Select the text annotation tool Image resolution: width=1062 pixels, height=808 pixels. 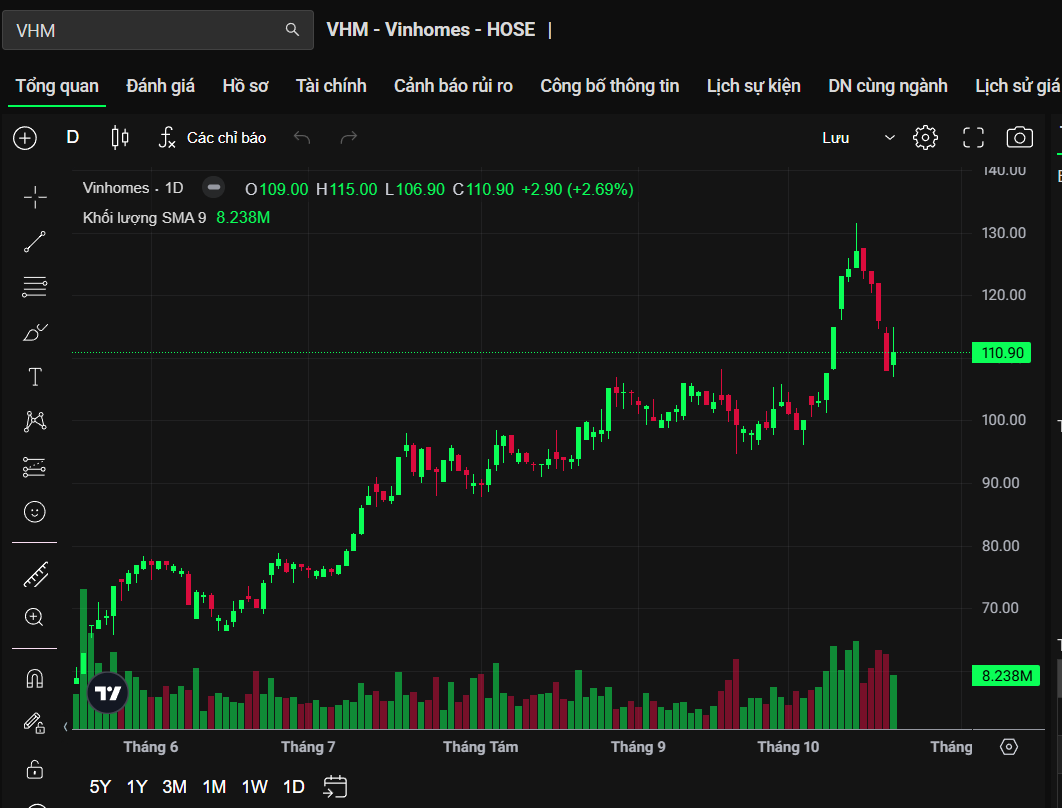(x=35, y=377)
